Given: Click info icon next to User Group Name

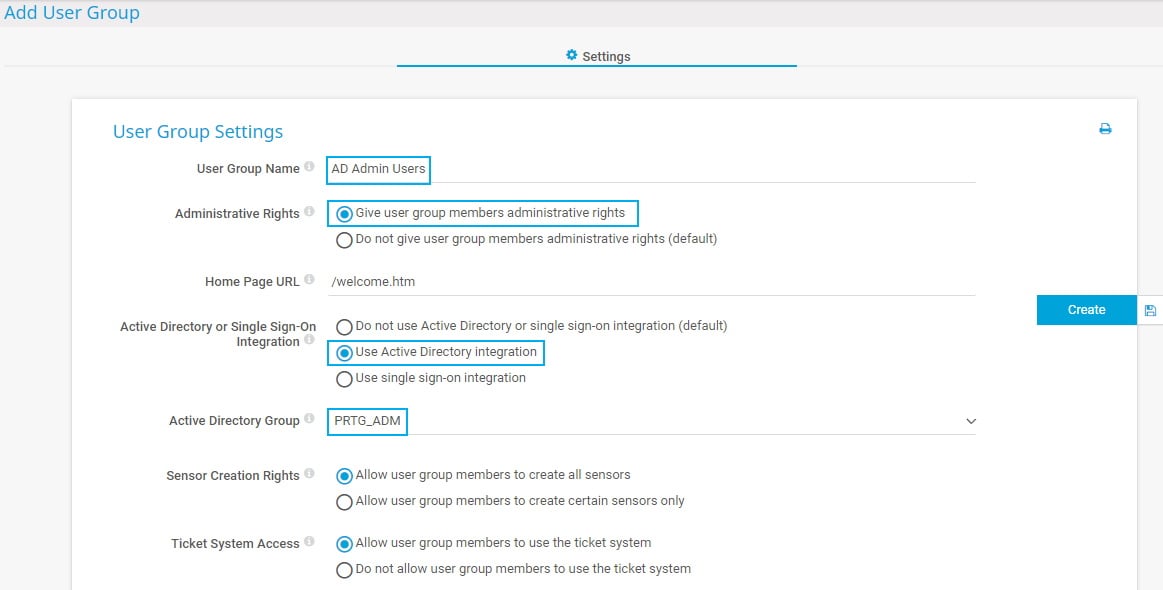Looking at the screenshot, I should click(x=309, y=168).
